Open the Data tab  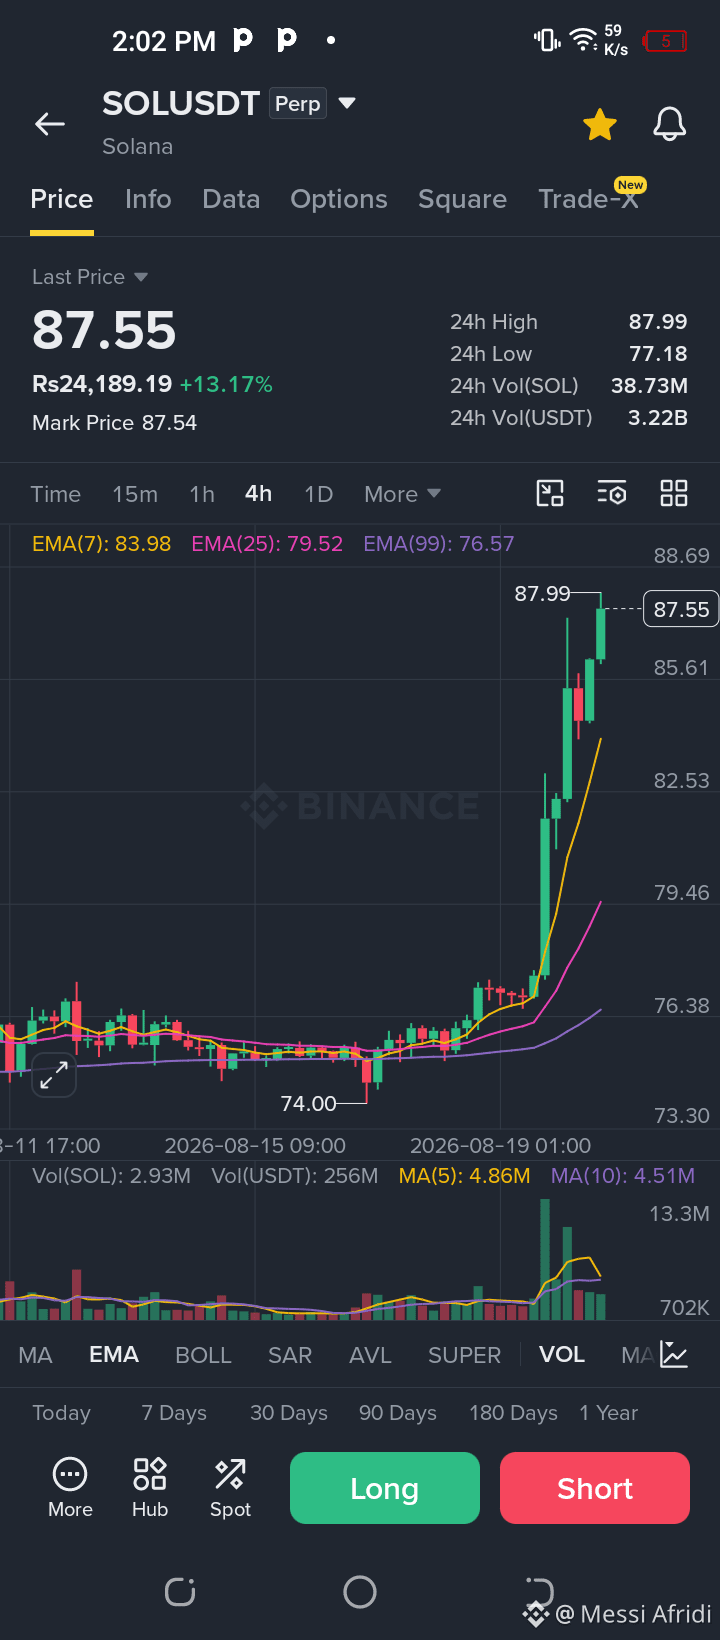pyautogui.click(x=231, y=199)
